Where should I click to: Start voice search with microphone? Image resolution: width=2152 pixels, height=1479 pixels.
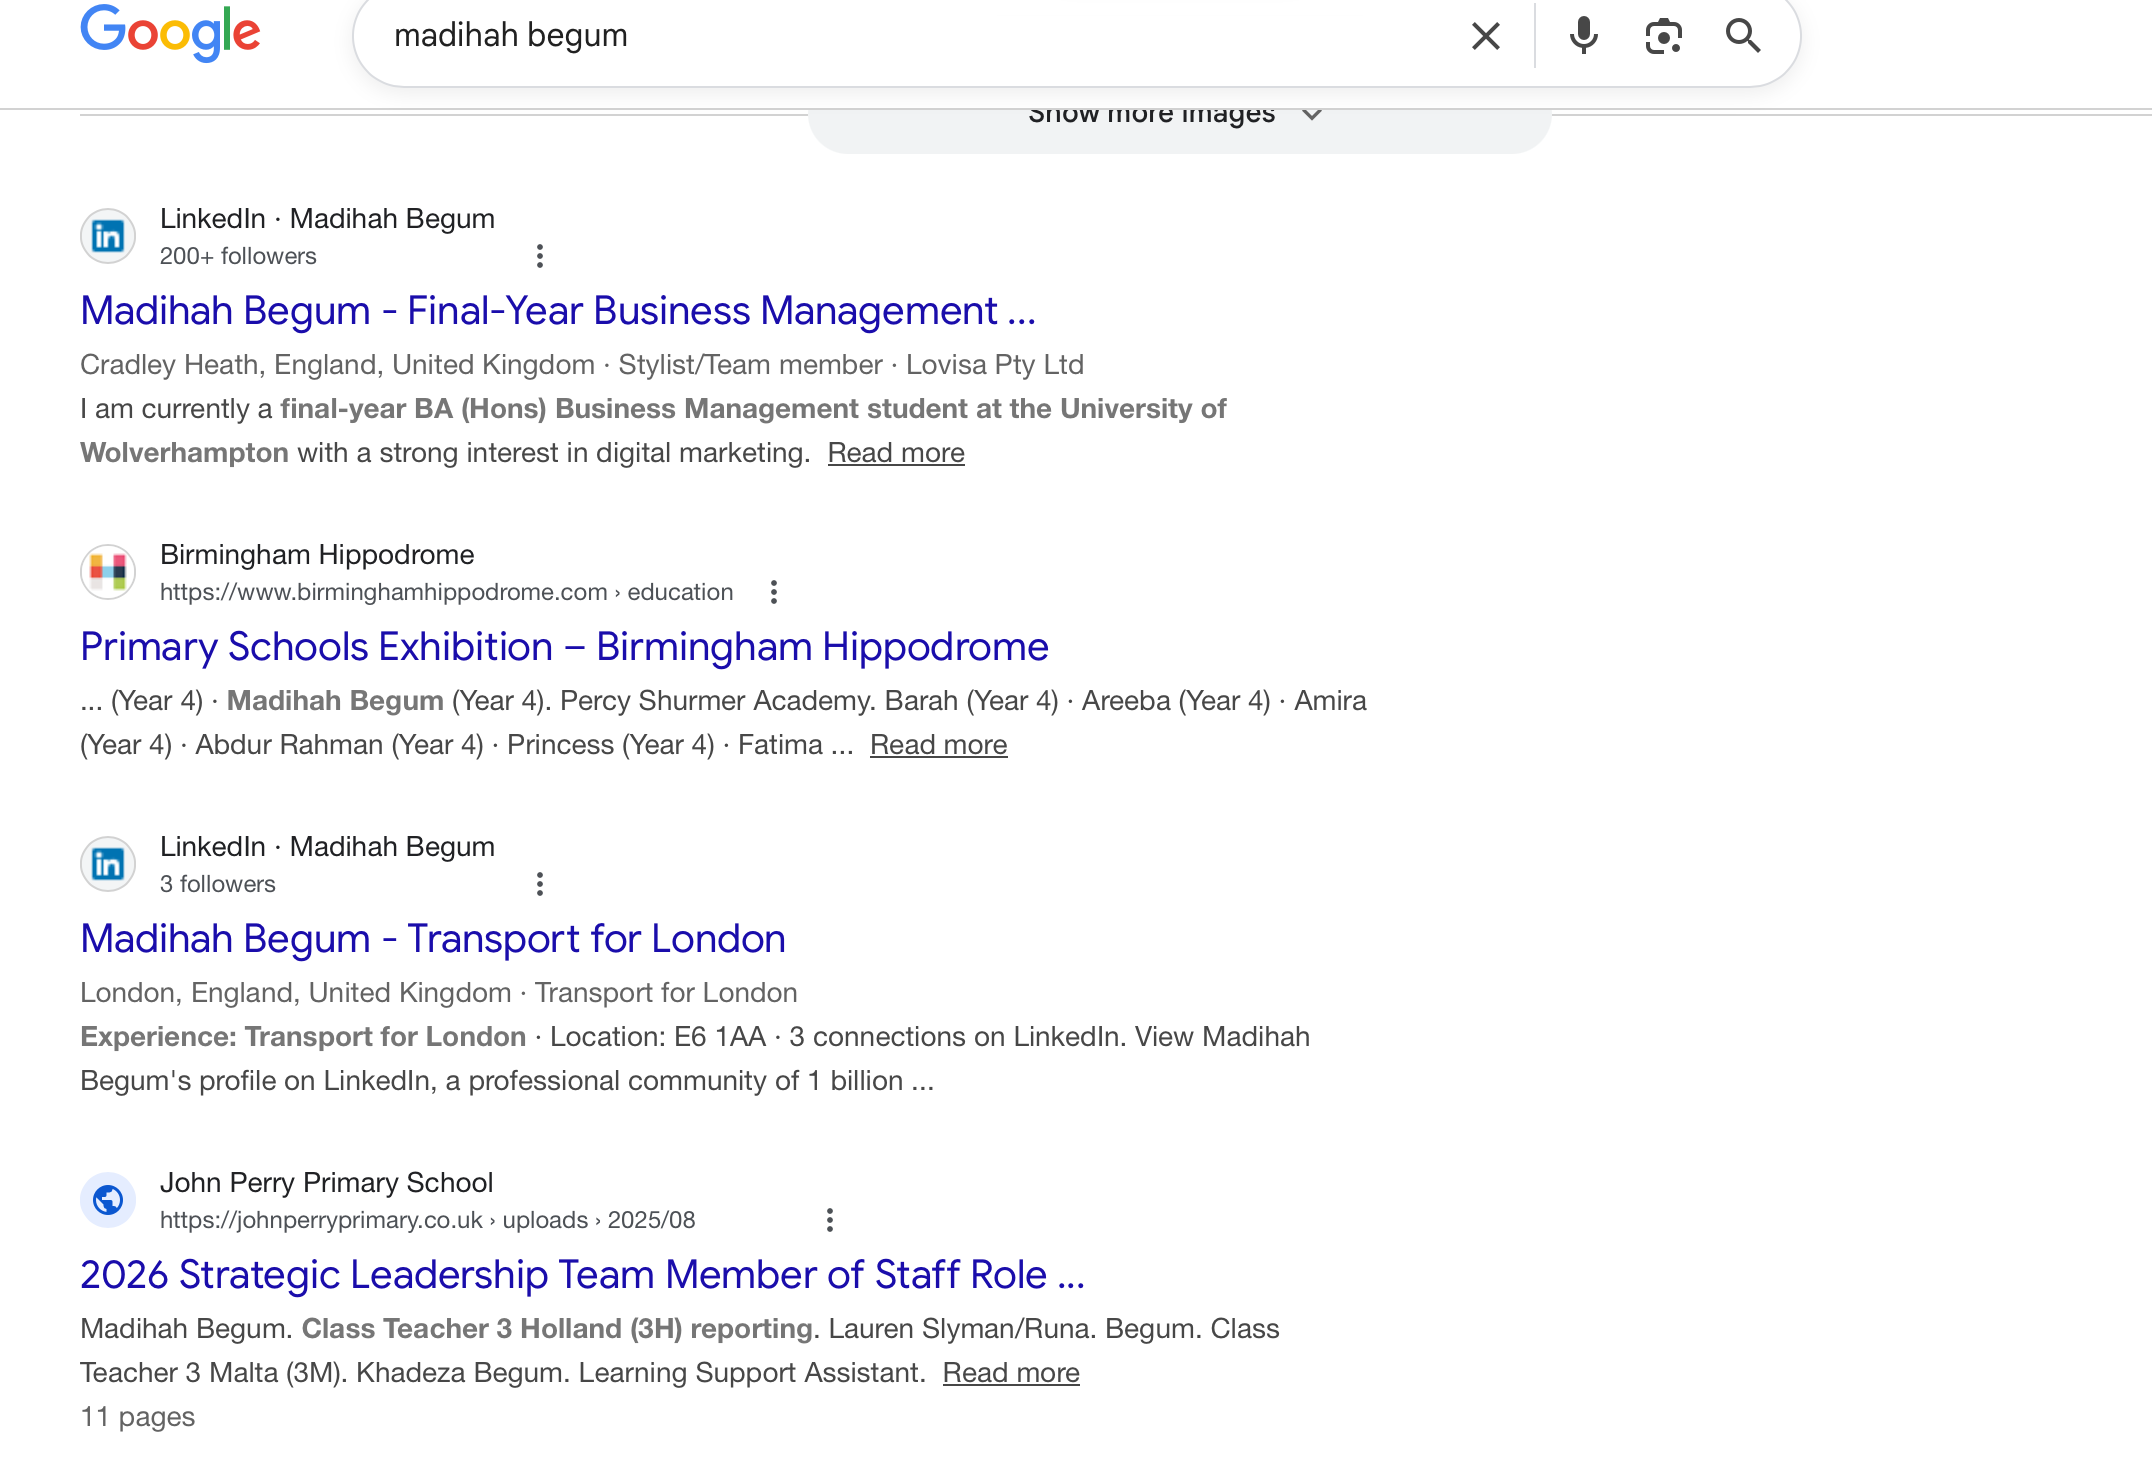(x=1583, y=36)
